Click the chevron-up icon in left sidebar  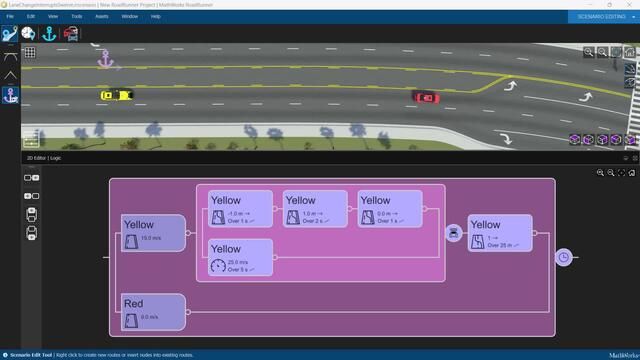10,75
